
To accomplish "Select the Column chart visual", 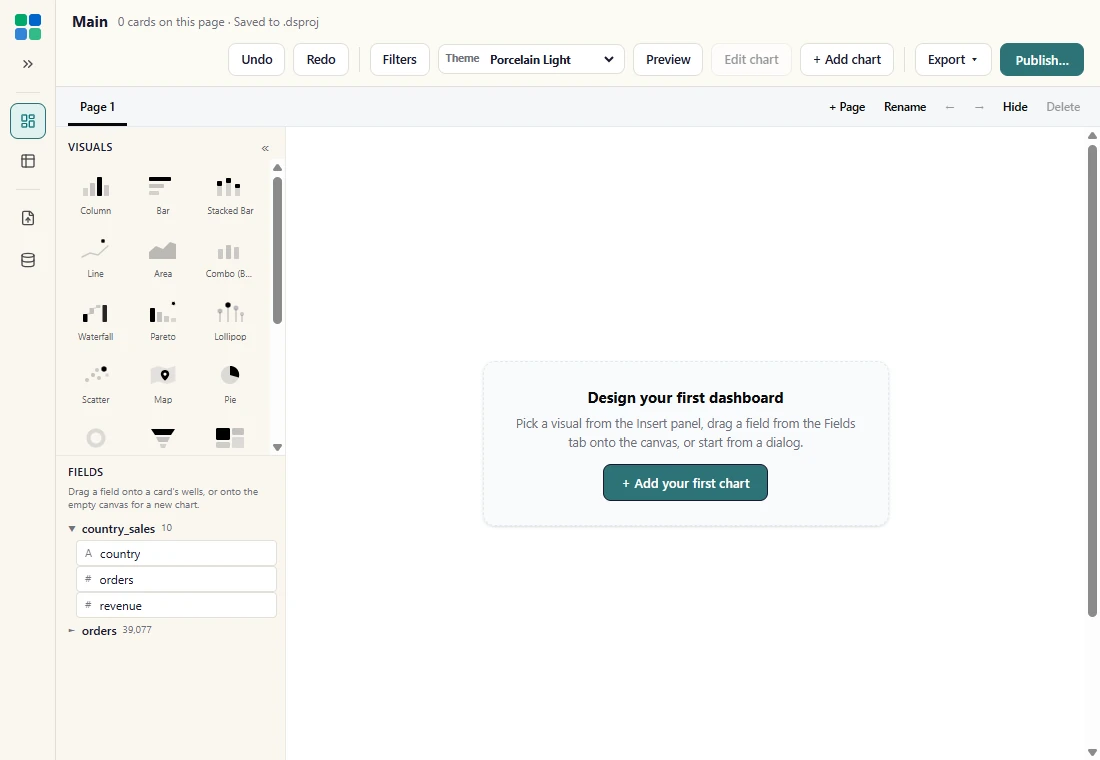I will (95, 195).
